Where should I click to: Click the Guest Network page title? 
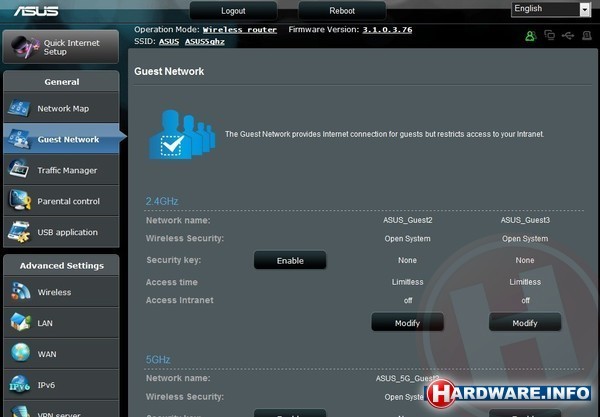(x=169, y=71)
